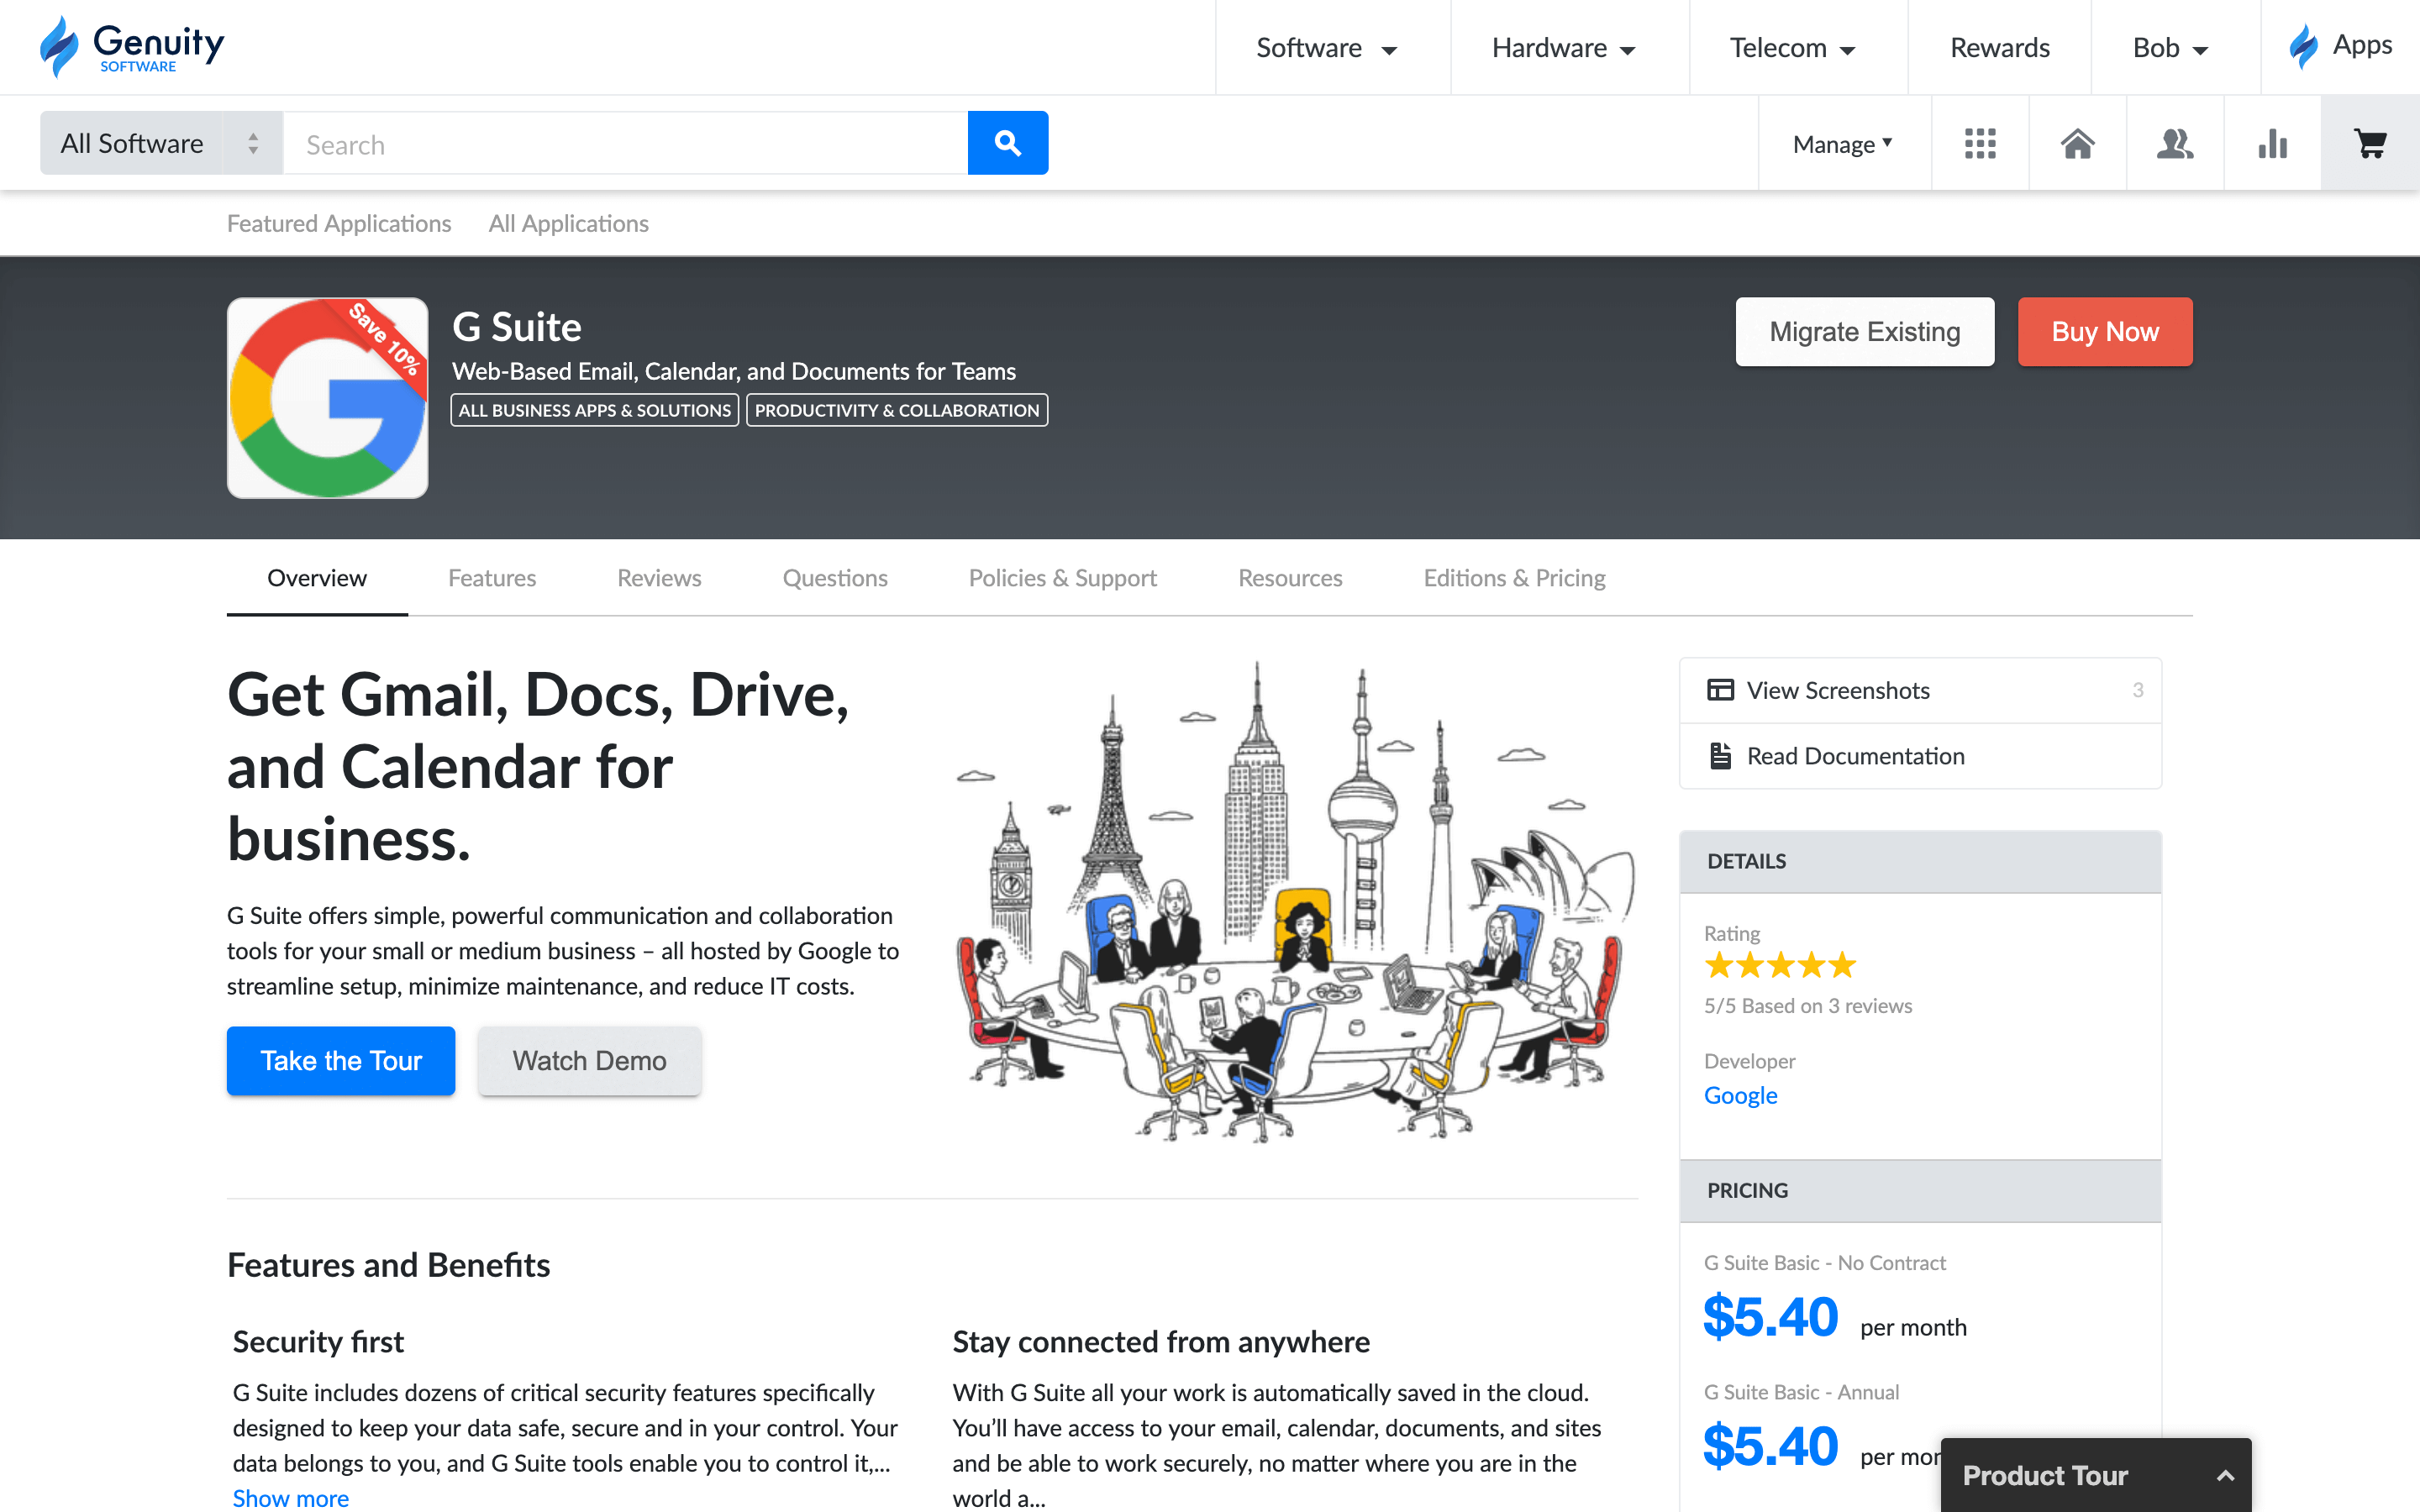Click the Apps flame icon in header
Viewport: 2420px width, 1512px height.
2304,46
